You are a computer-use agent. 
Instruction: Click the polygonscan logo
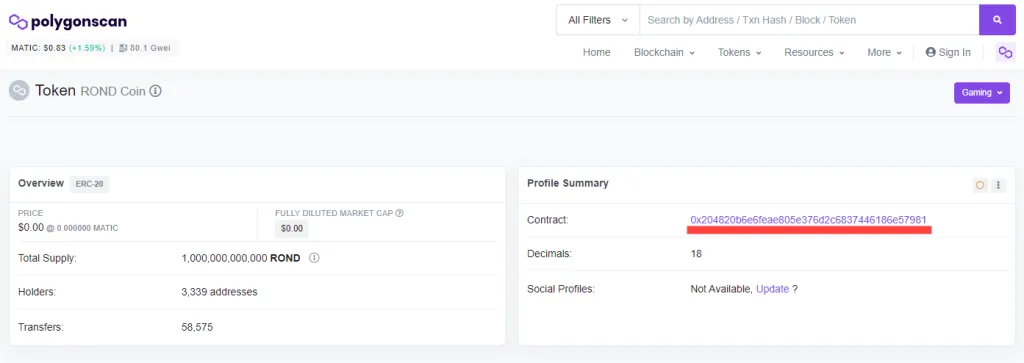pos(68,22)
